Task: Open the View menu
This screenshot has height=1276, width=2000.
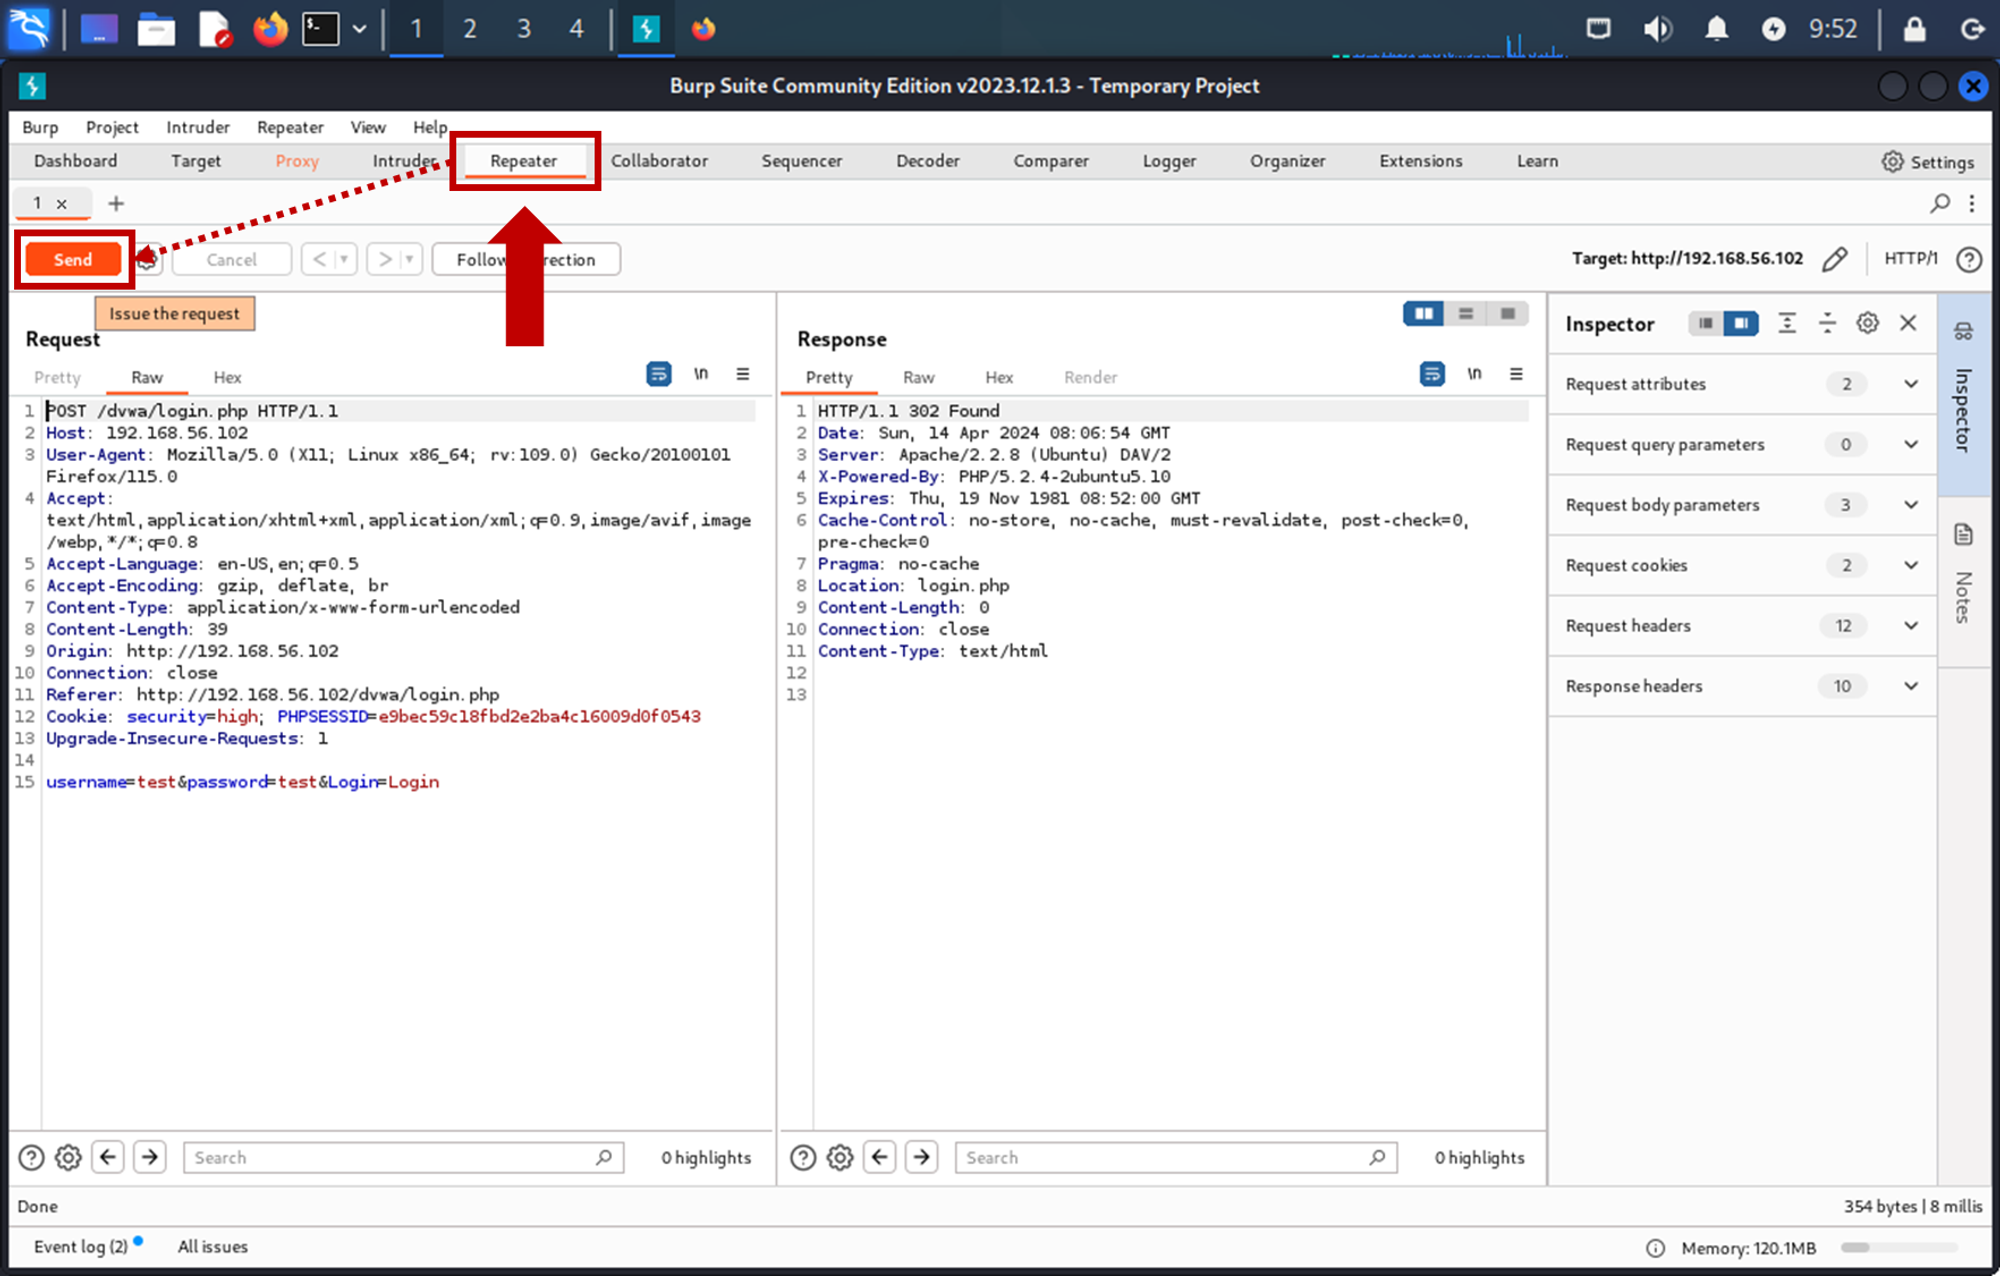Action: pyautogui.click(x=368, y=127)
